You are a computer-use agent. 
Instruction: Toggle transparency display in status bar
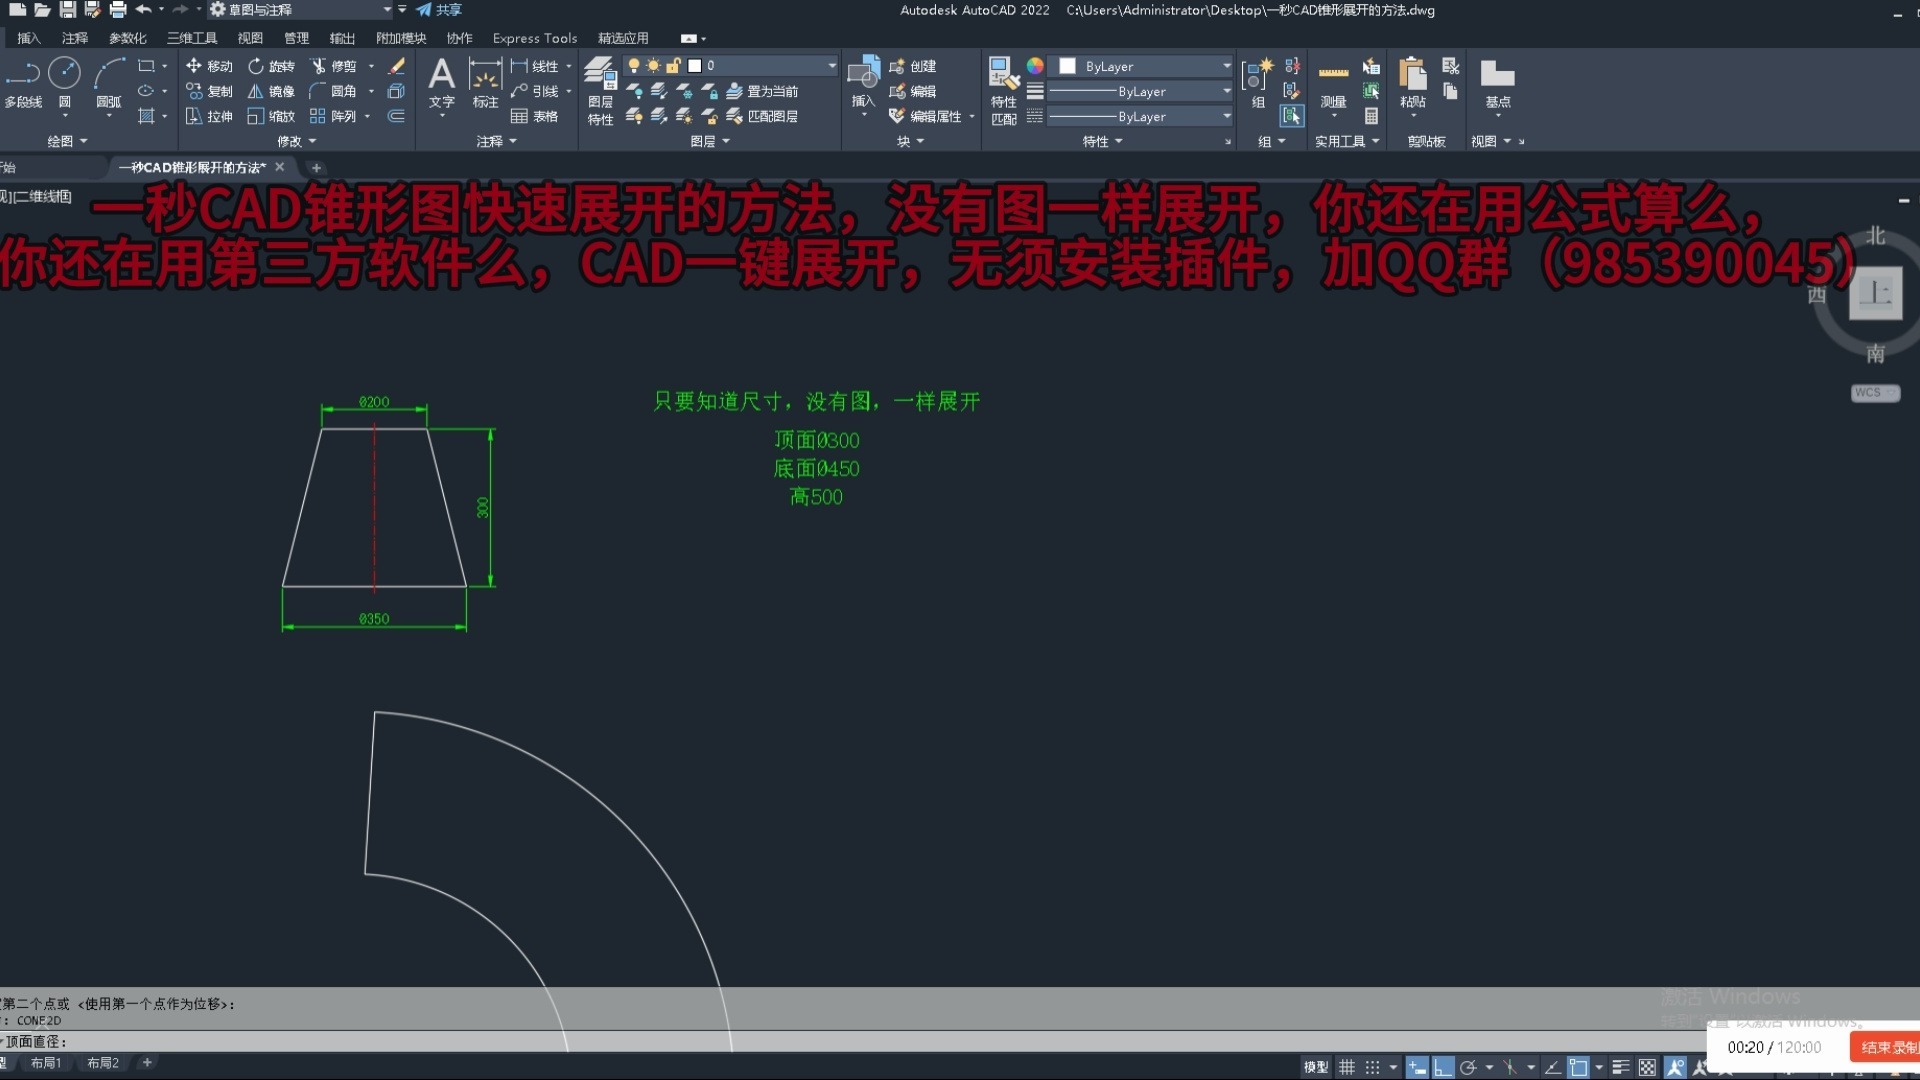(x=1647, y=1067)
